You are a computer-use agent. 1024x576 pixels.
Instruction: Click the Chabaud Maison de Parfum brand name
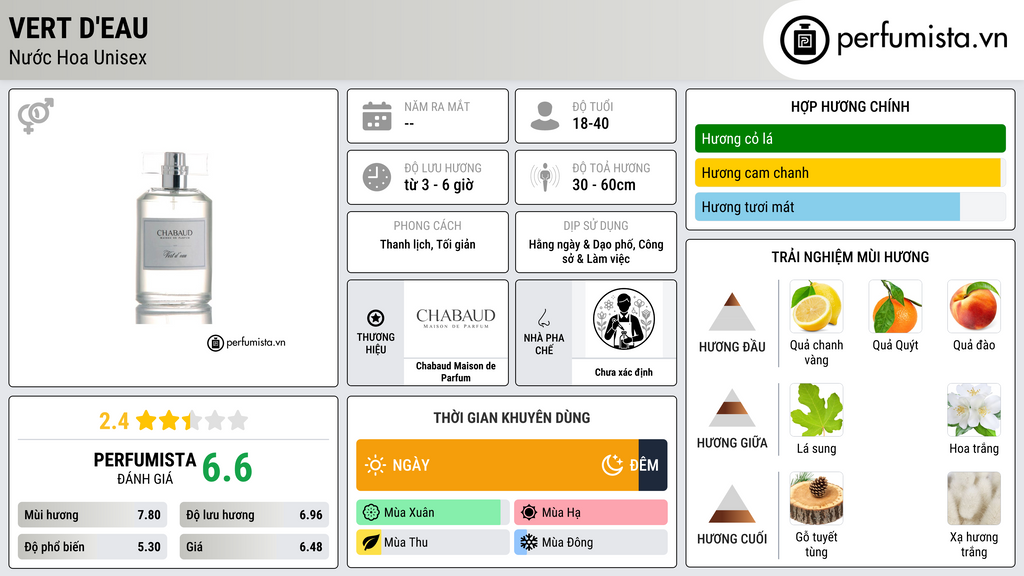(456, 372)
